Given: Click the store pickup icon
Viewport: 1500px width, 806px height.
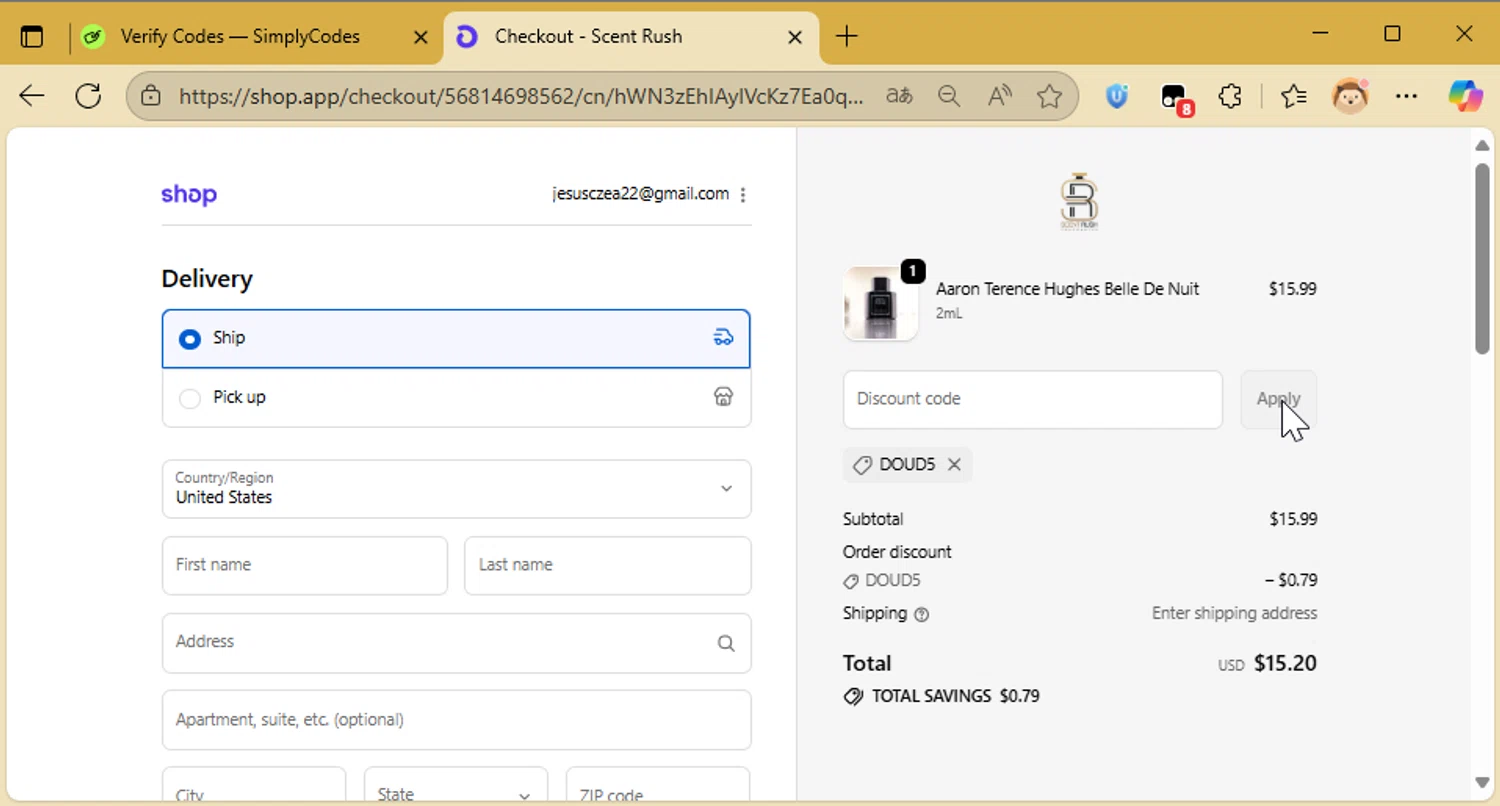Looking at the screenshot, I should point(723,397).
